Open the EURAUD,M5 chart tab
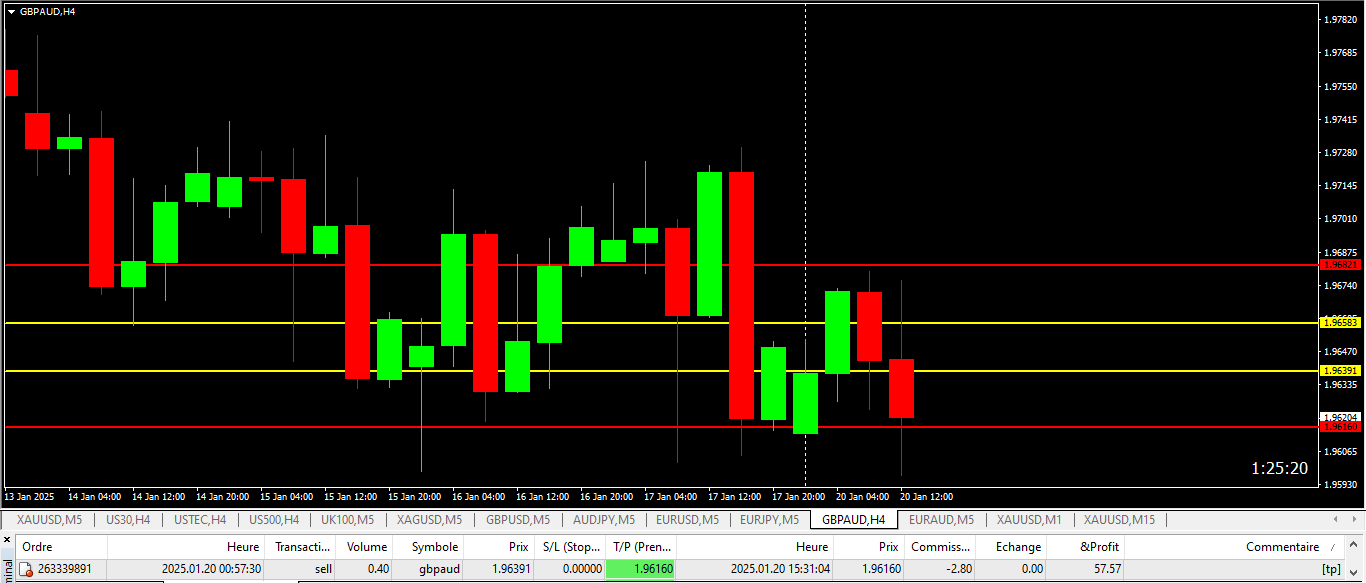This screenshot has width=1366, height=583. point(940,520)
